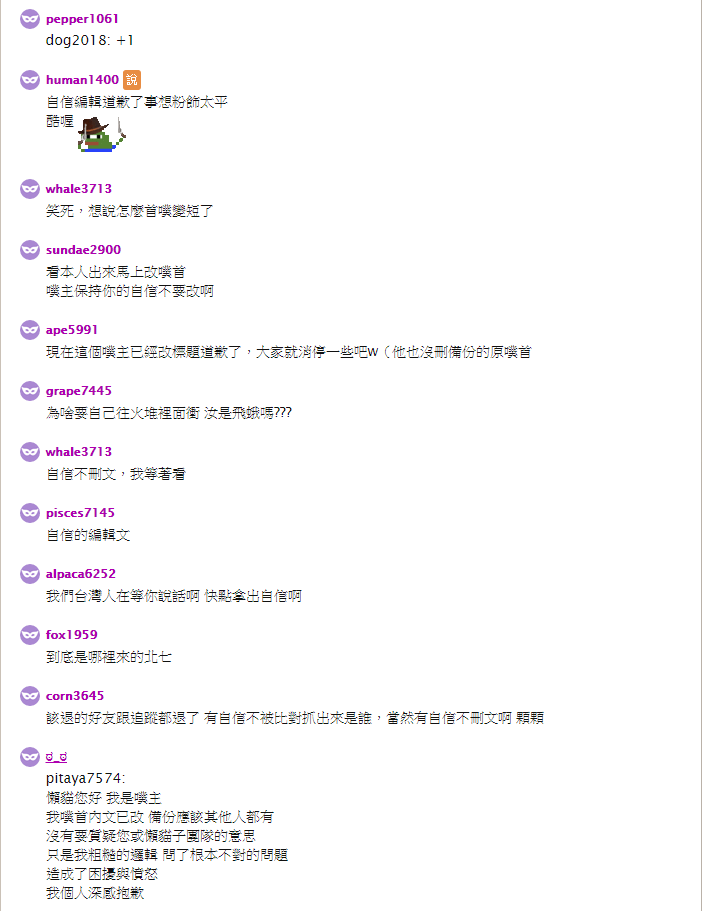Open the underlined ಠ_ಠ username link
Viewport: 702px width, 911px height.
click(56, 757)
